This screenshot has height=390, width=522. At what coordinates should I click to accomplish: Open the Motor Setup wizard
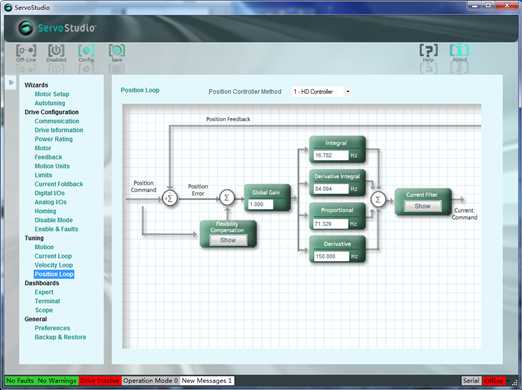[x=52, y=94]
